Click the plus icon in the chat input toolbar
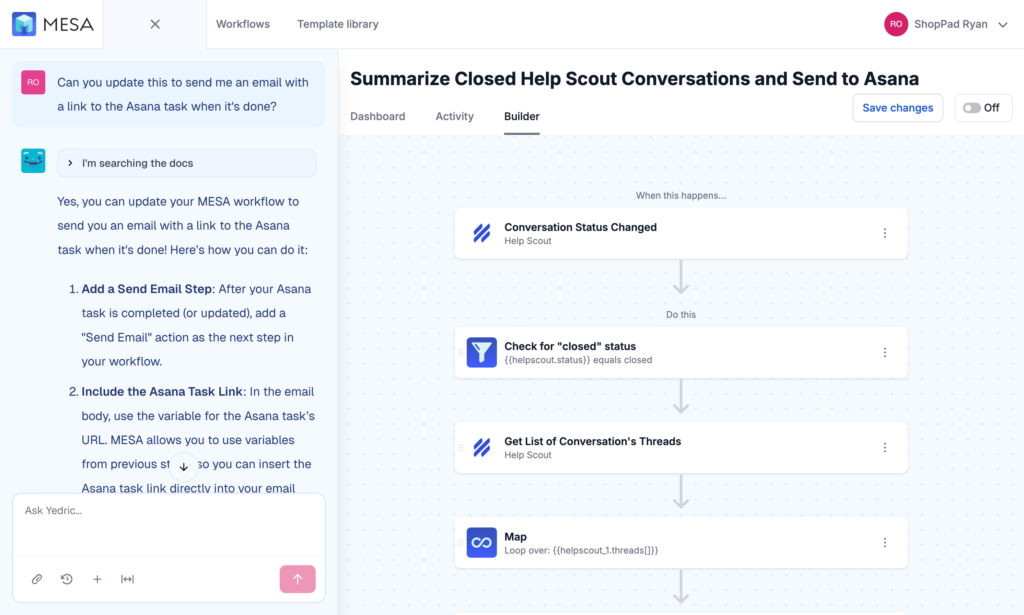The image size is (1024, 615). [97, 579]
